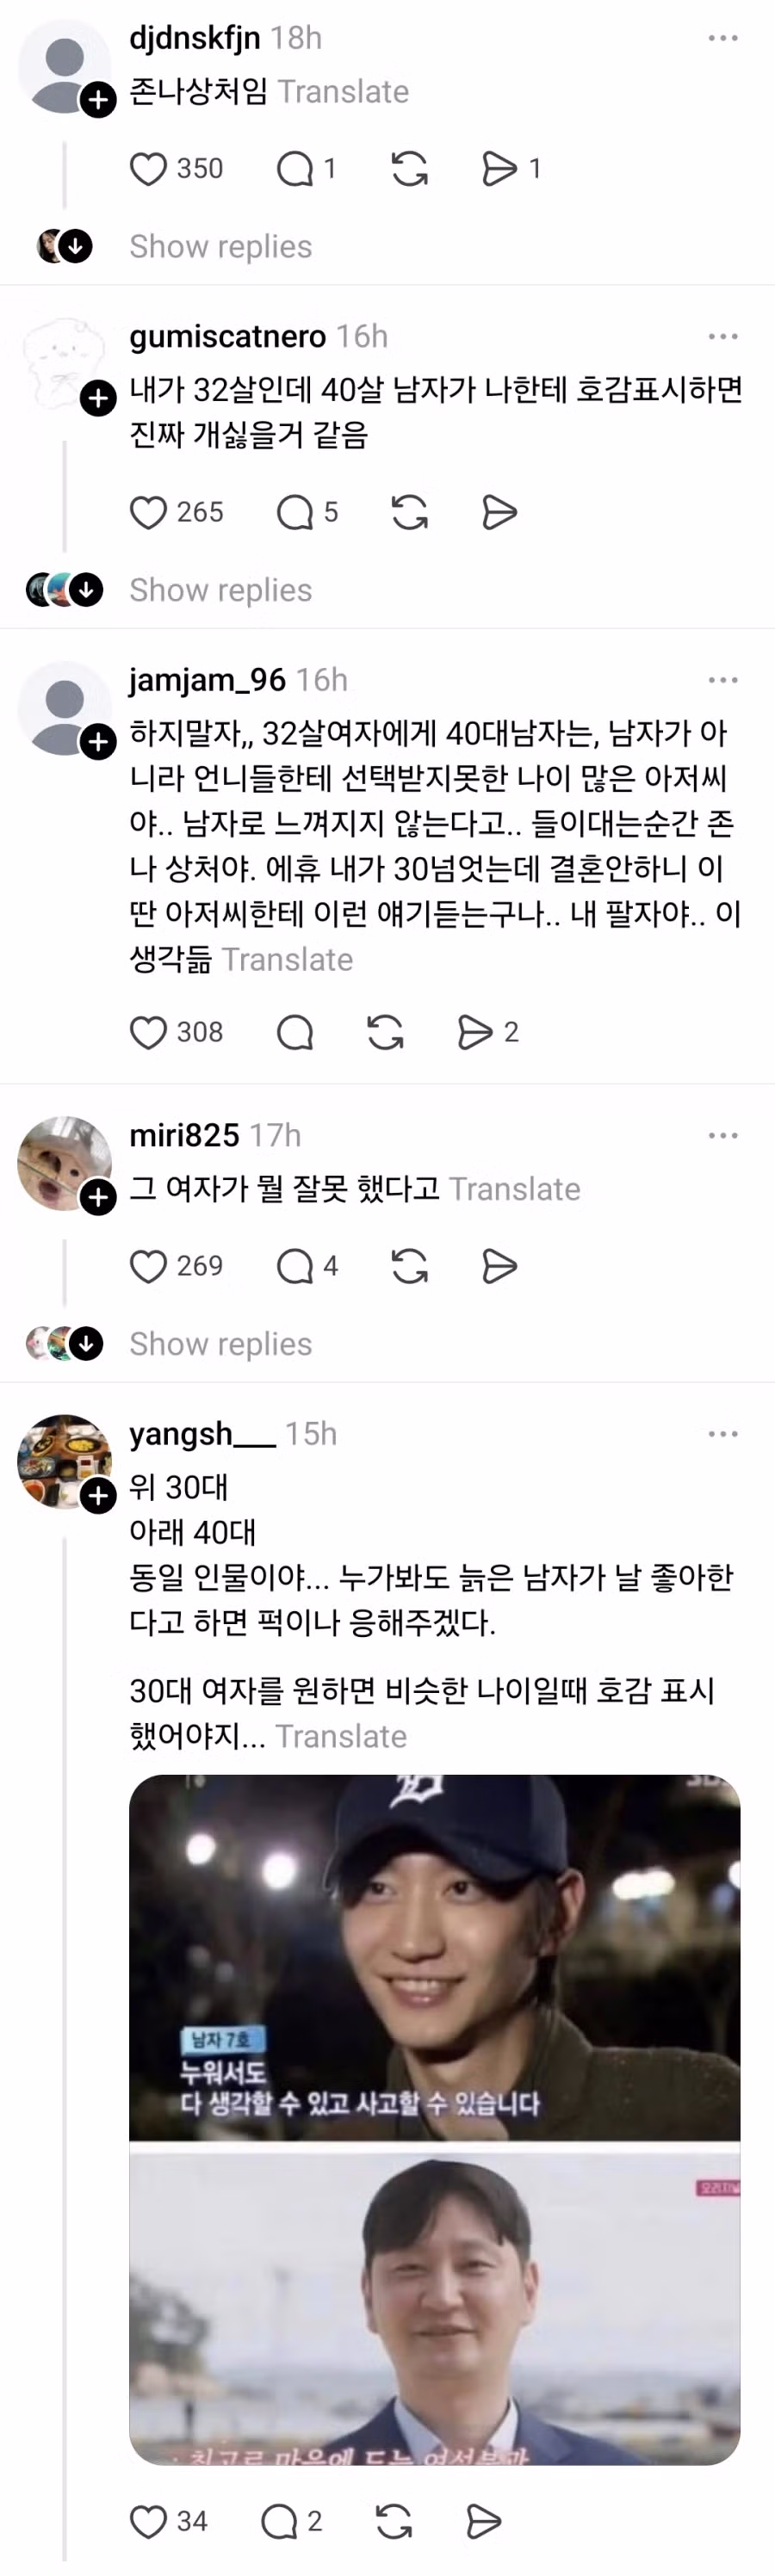
Task: Share miri825's comment via the send icon
Action: coord(500,1266)
